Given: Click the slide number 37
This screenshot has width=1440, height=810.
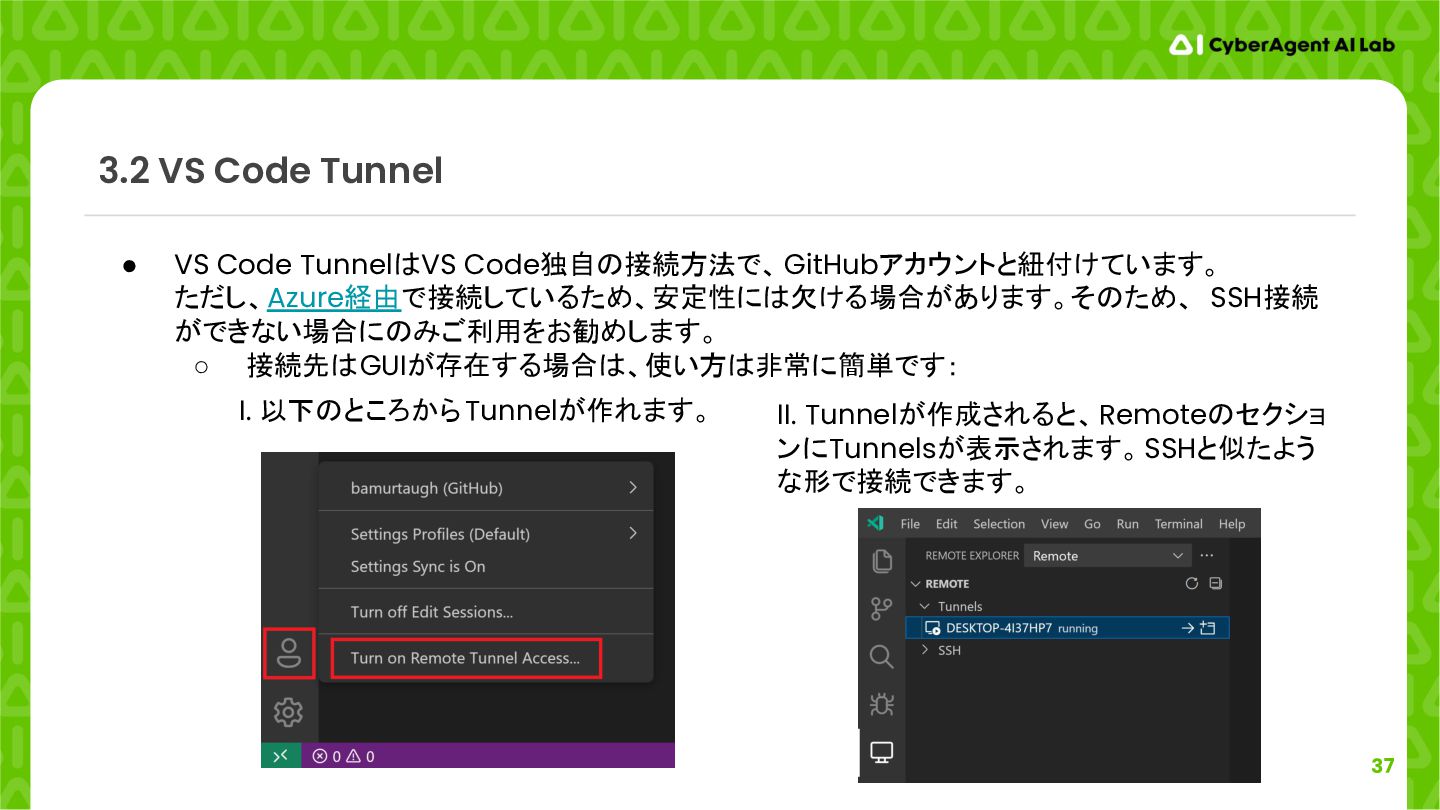Looking at the screenshot, I should tap(1383, 766).
